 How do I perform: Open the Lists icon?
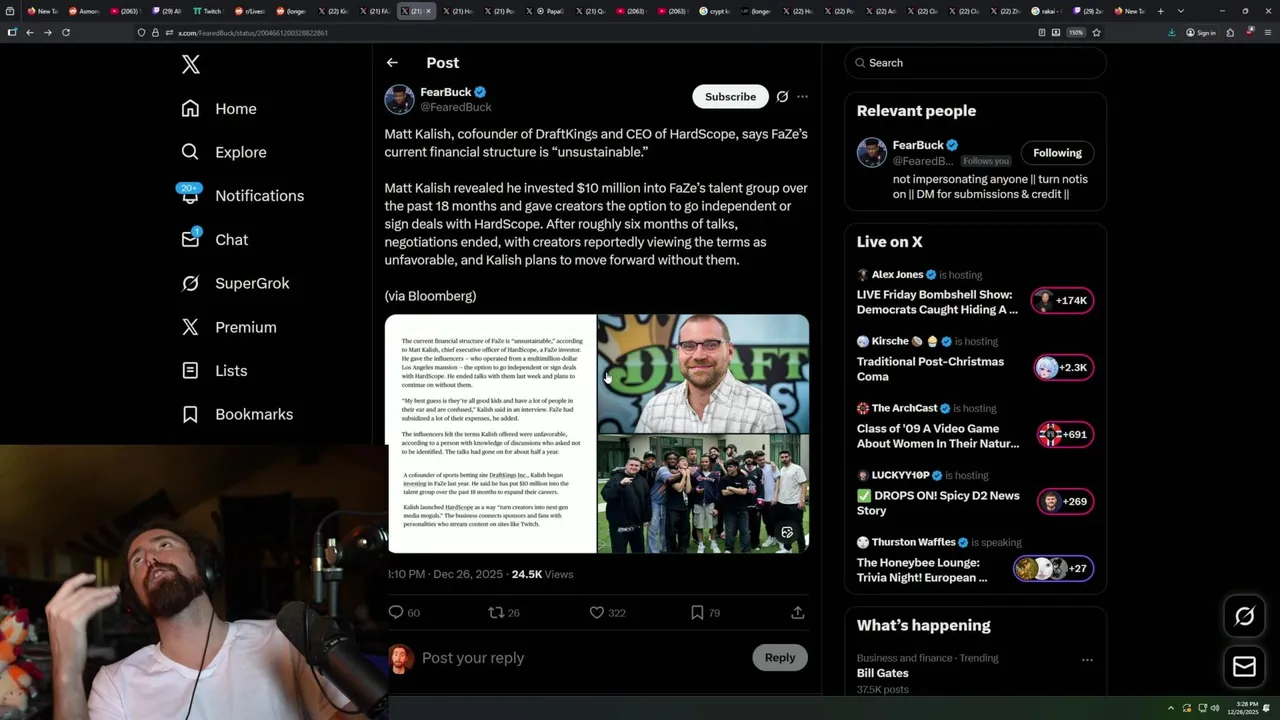click(190, 370)
